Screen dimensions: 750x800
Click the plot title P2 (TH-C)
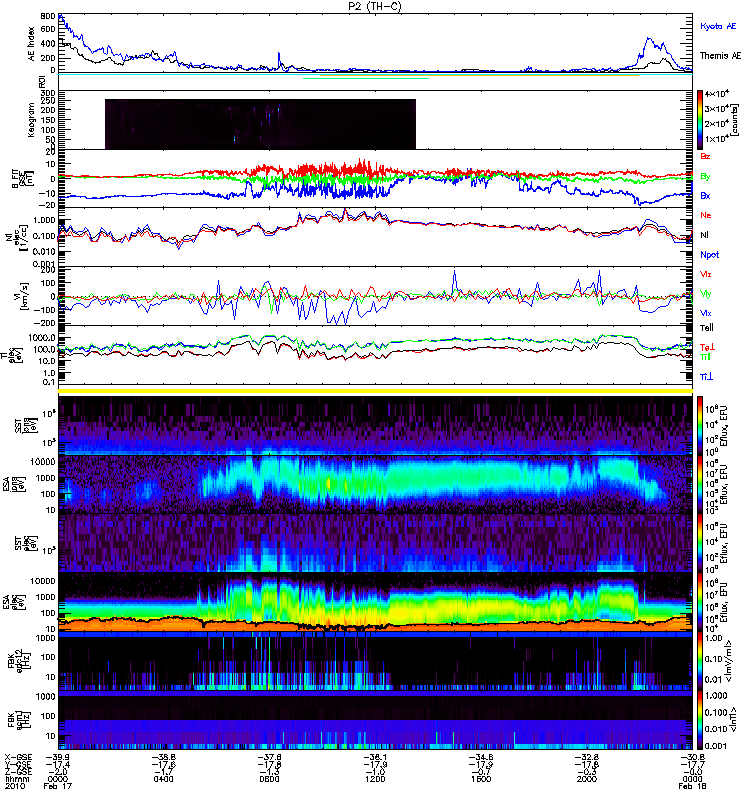(374, 6)
